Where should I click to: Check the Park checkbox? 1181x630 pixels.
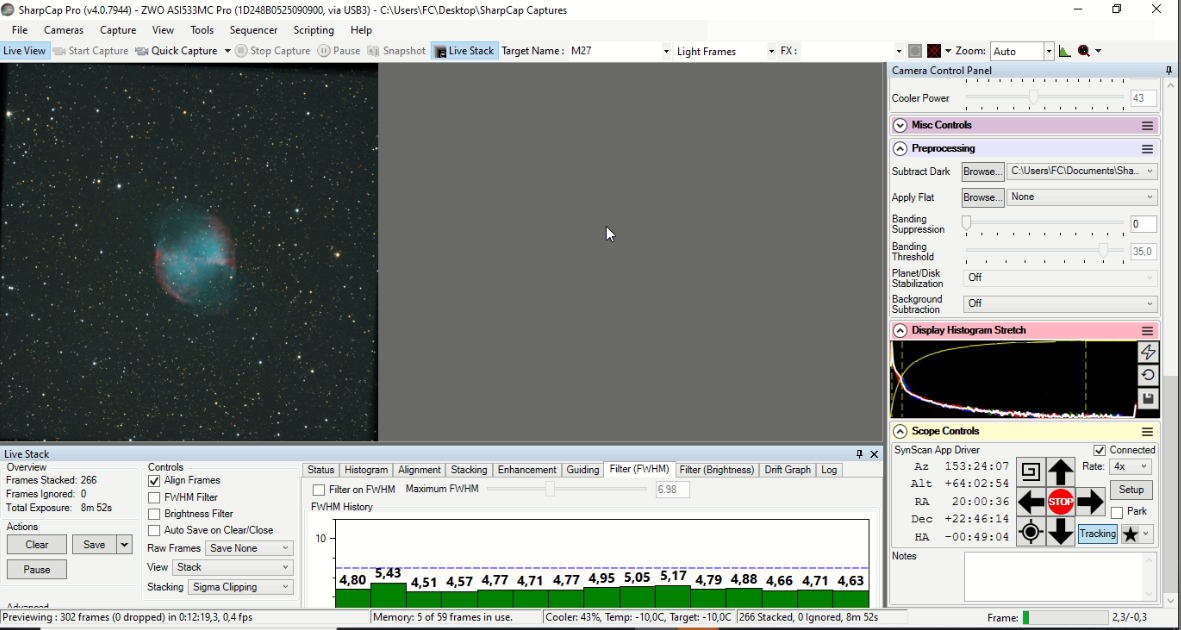pos(1117,512)
